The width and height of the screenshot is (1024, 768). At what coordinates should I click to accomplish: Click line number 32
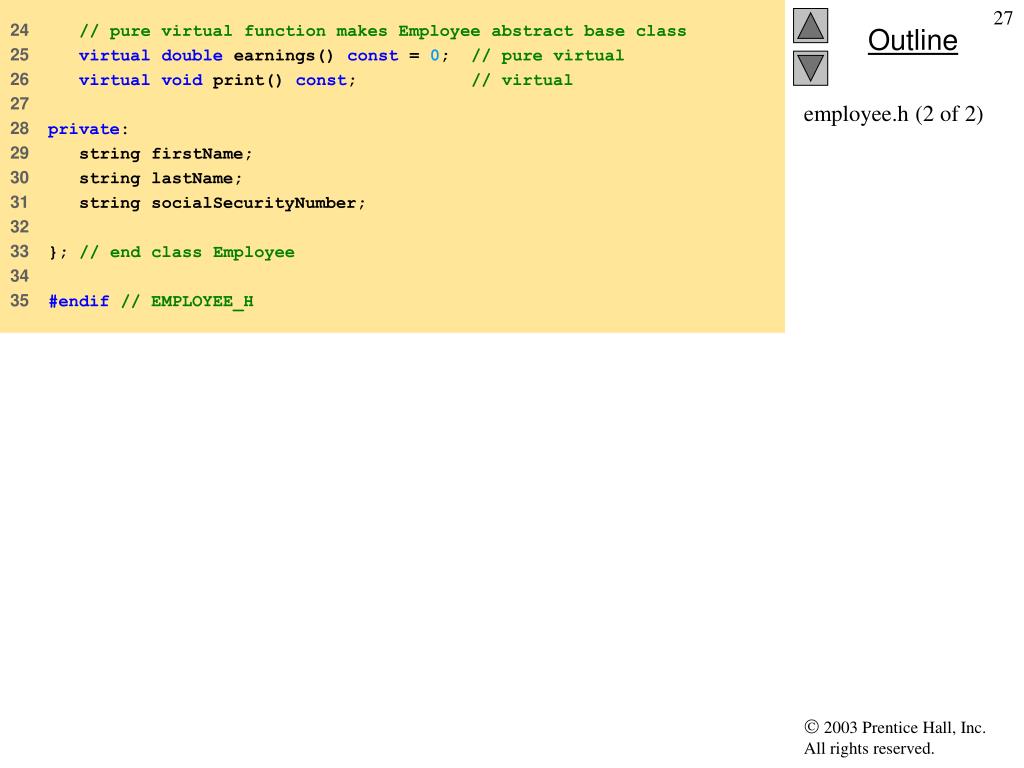[x=20, y=227]
